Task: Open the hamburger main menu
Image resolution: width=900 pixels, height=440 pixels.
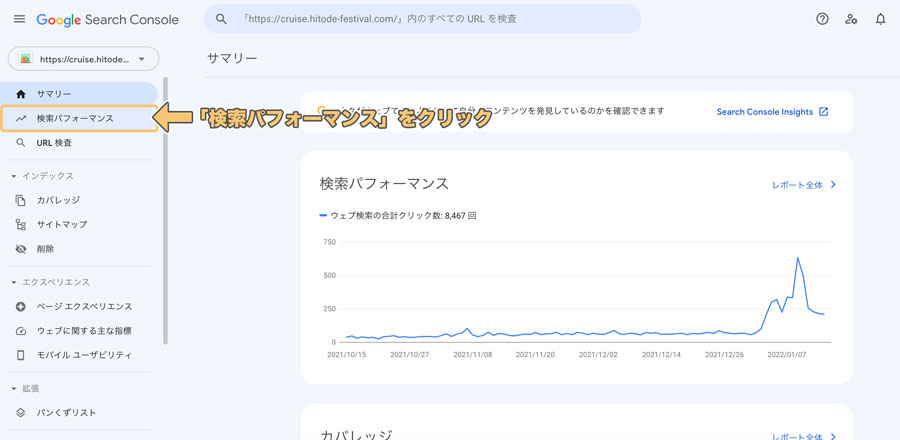Action: [x=20, y=19]
